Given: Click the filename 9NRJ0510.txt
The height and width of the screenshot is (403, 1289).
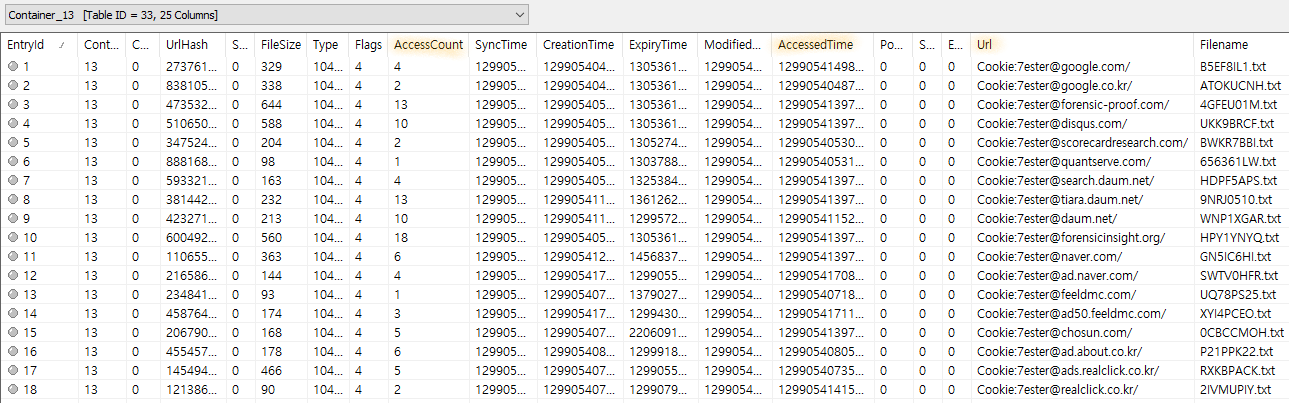Looking at the screenshot, I should click(1237, 199).
